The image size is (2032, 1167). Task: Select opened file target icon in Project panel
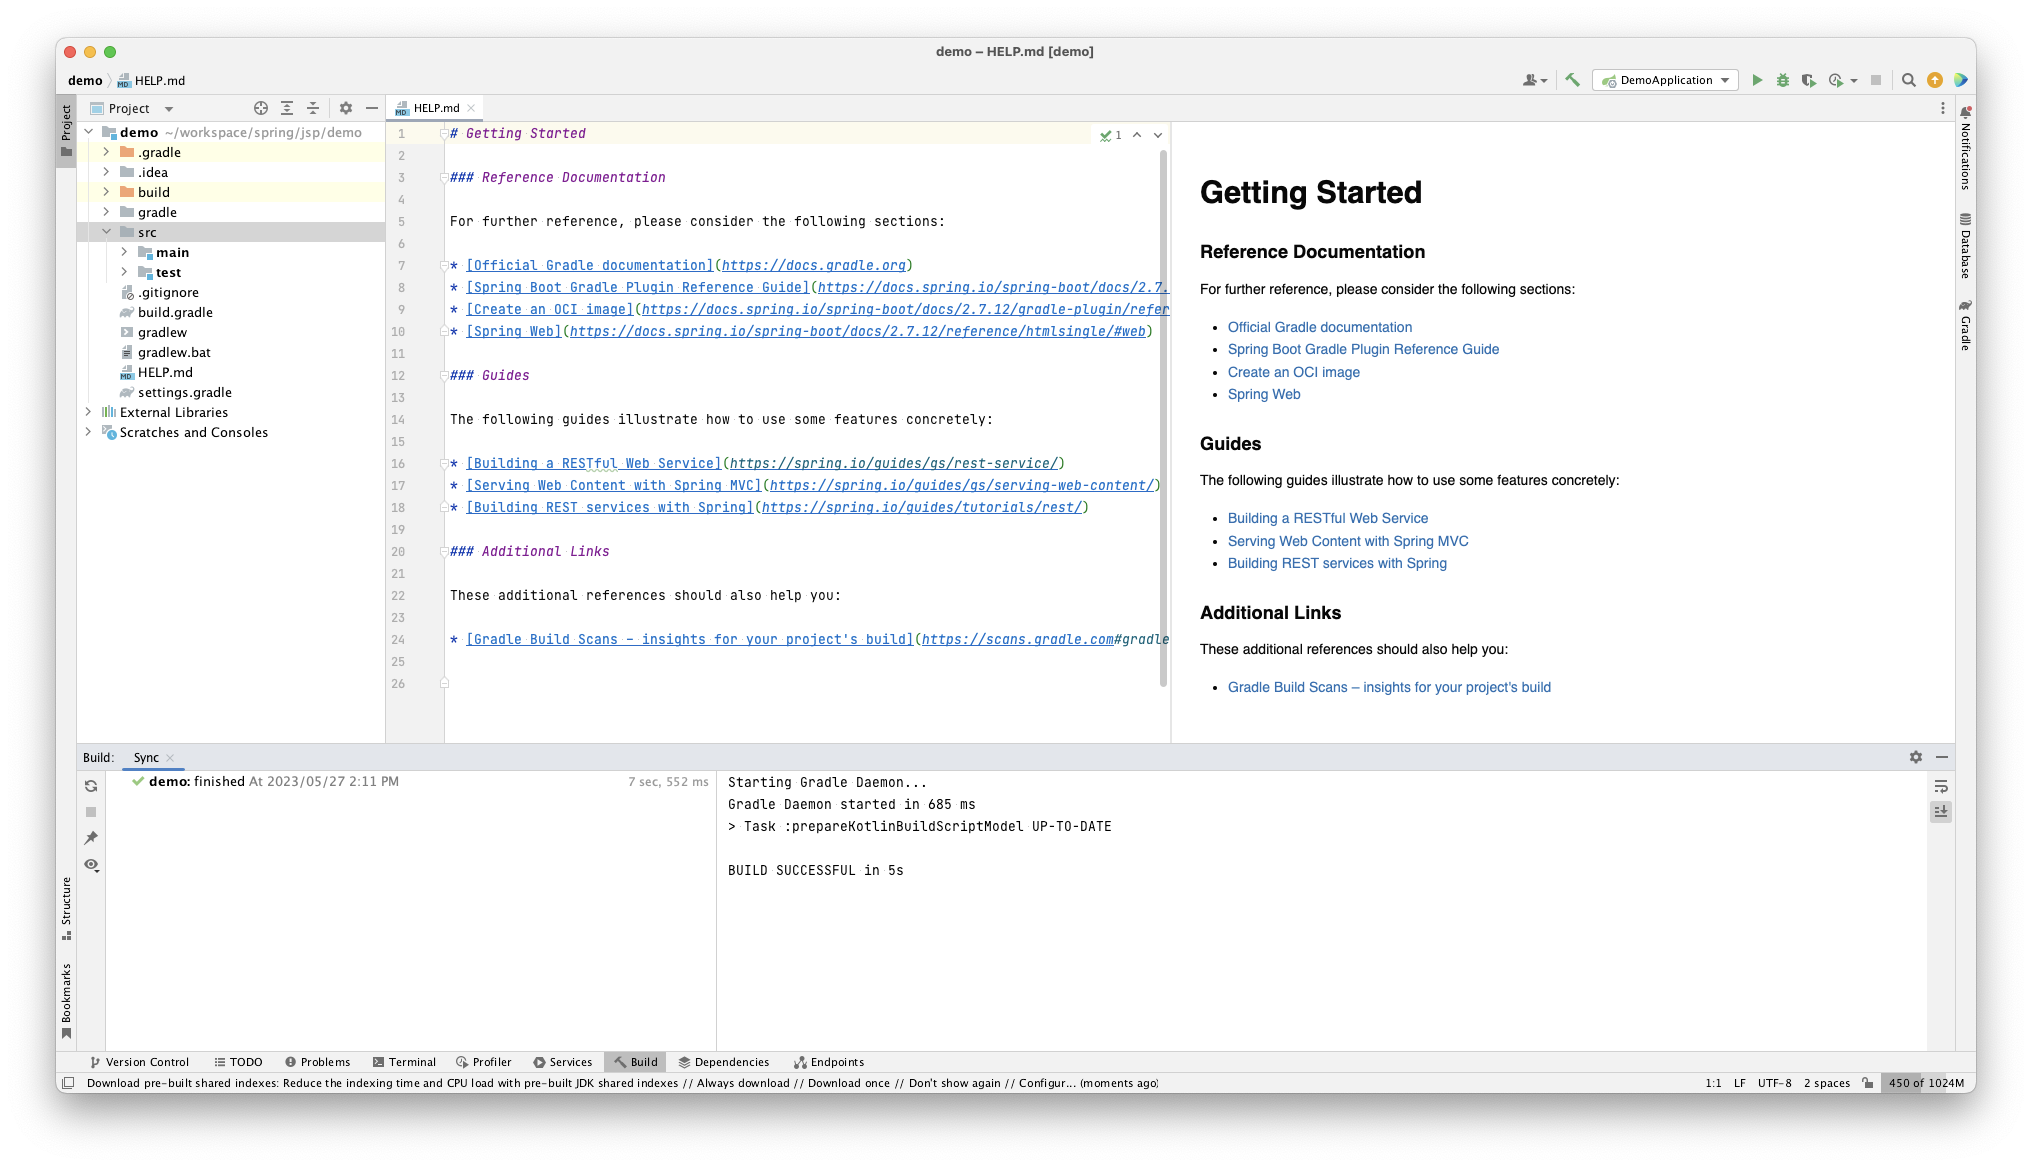[x=261, y=108]
